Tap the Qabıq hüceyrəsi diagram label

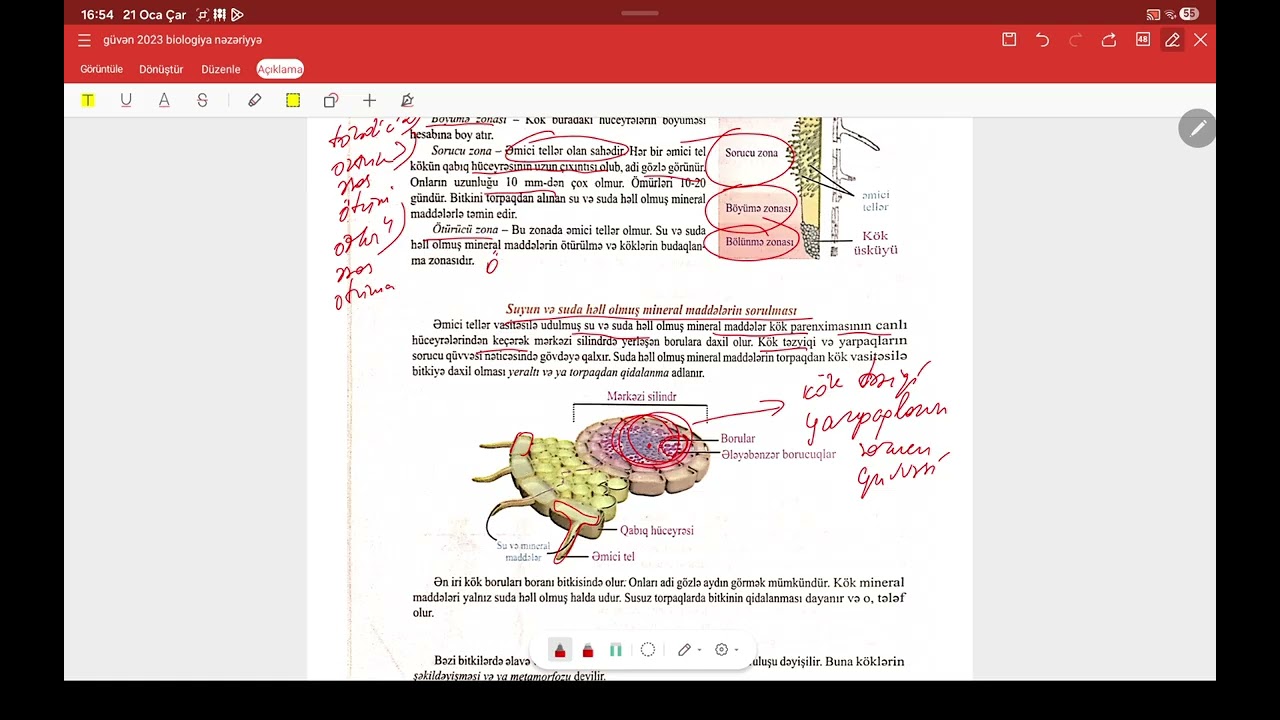[x=656, y=531]
